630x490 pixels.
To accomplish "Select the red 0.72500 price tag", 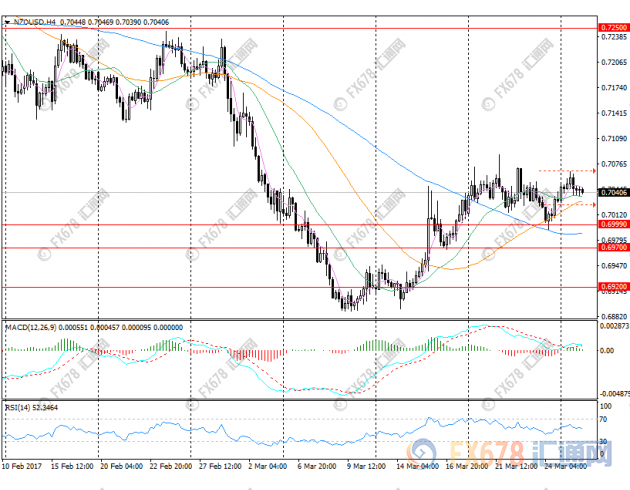I will click(611, 28).
